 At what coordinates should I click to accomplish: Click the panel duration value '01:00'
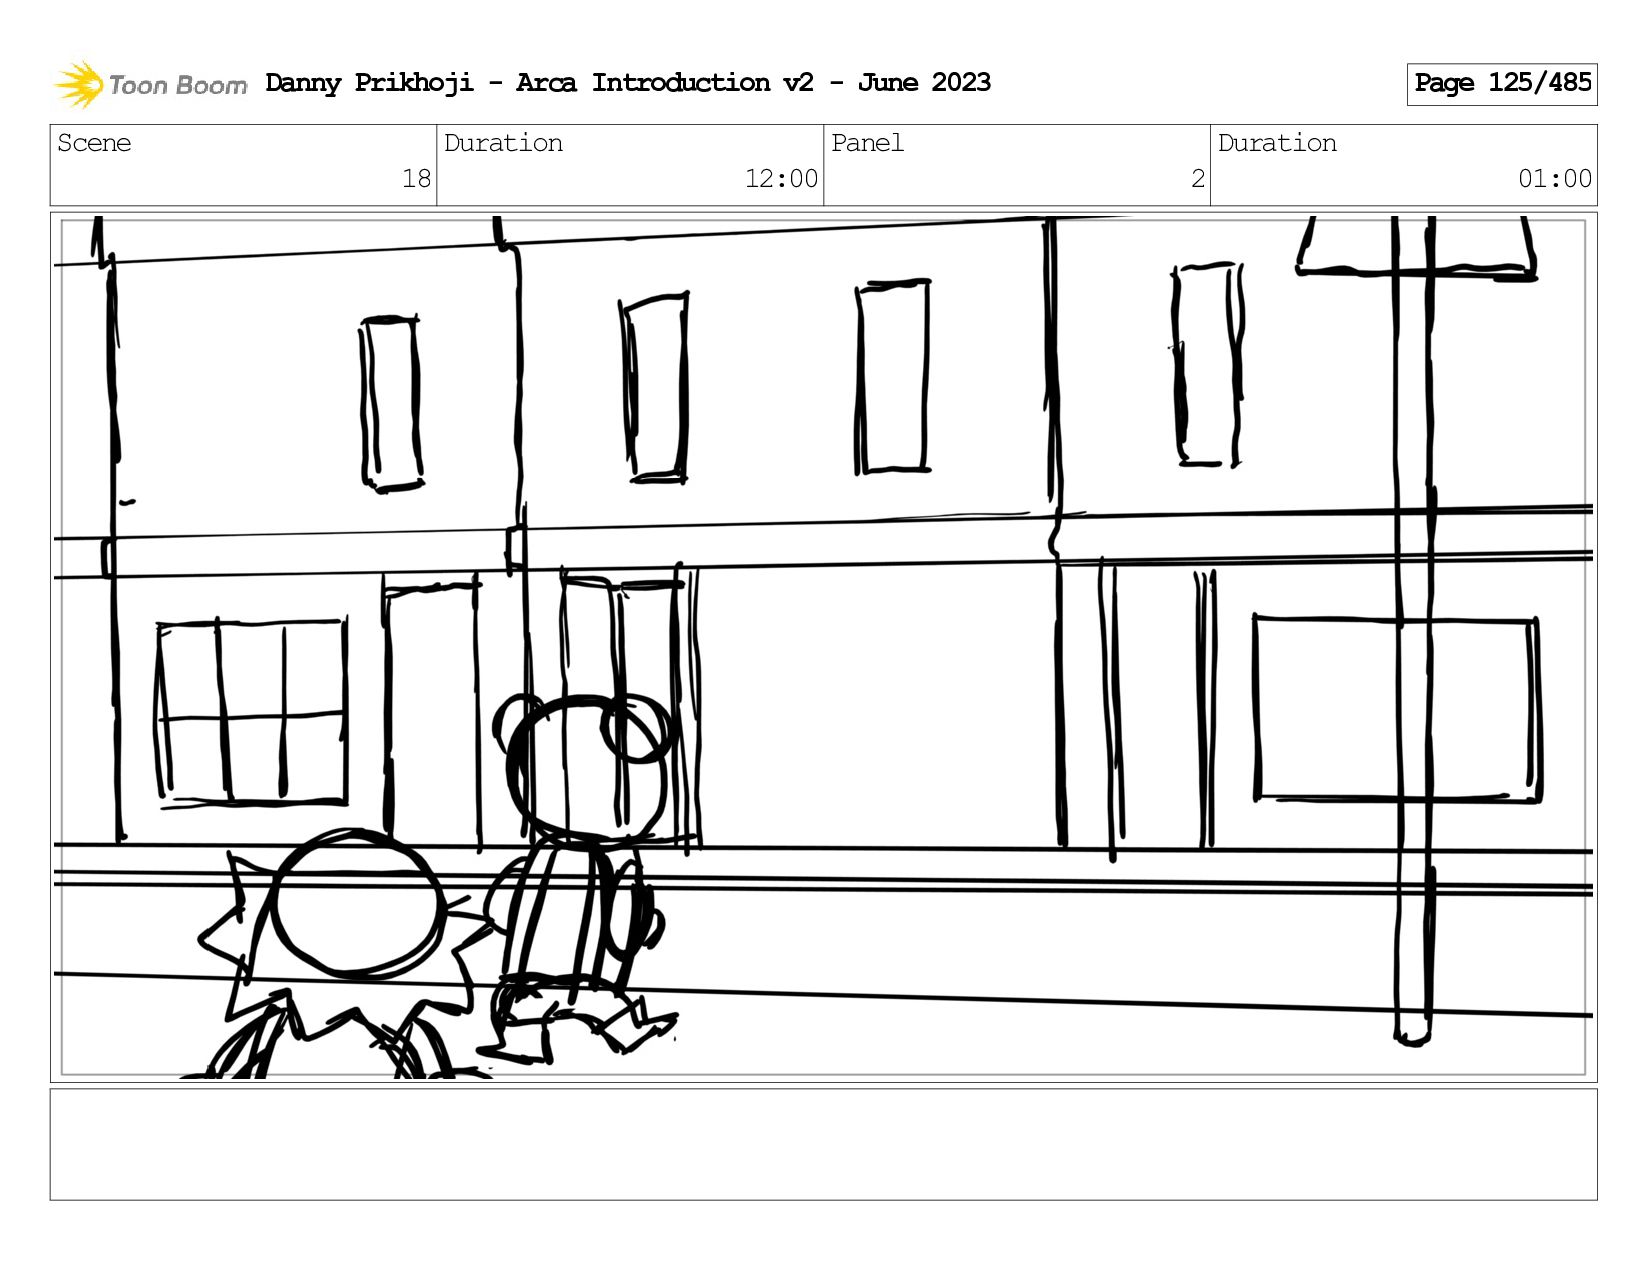click(1555, 179)
